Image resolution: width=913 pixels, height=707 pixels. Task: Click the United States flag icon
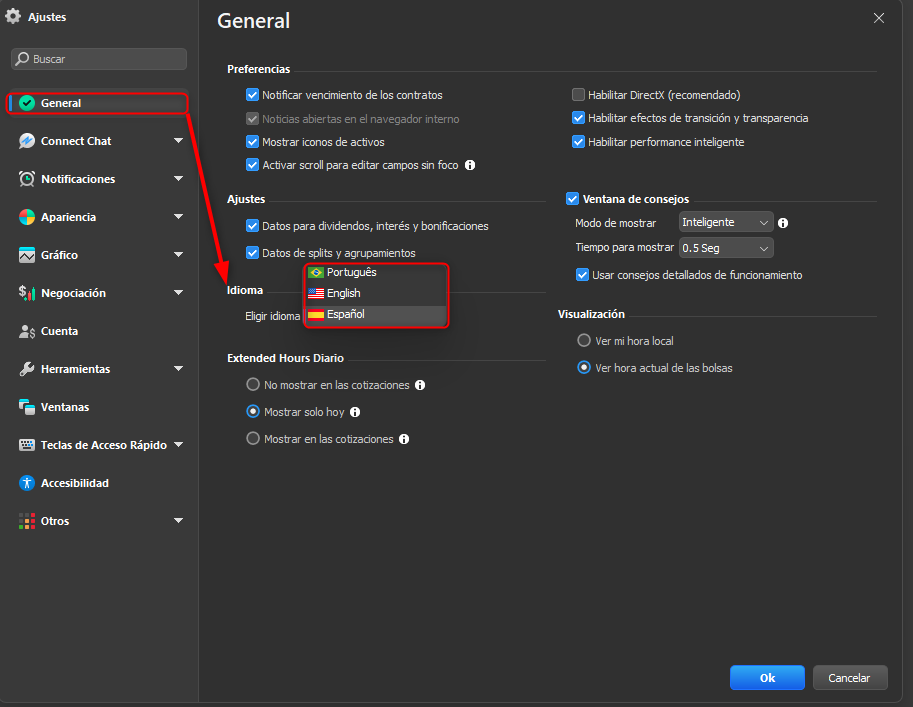coord(316,294)
